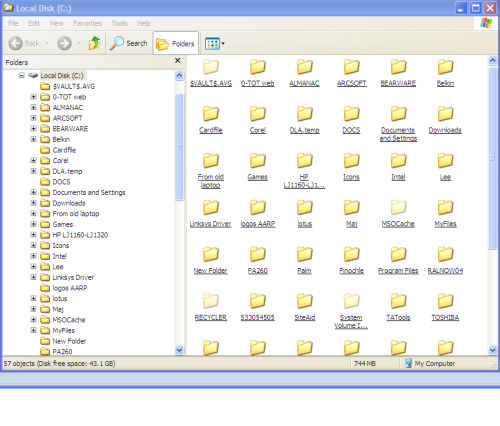Viewport: 500px width, 426px height.
Task: Select Cardfile in the folder tree
Action: point(58,150)
